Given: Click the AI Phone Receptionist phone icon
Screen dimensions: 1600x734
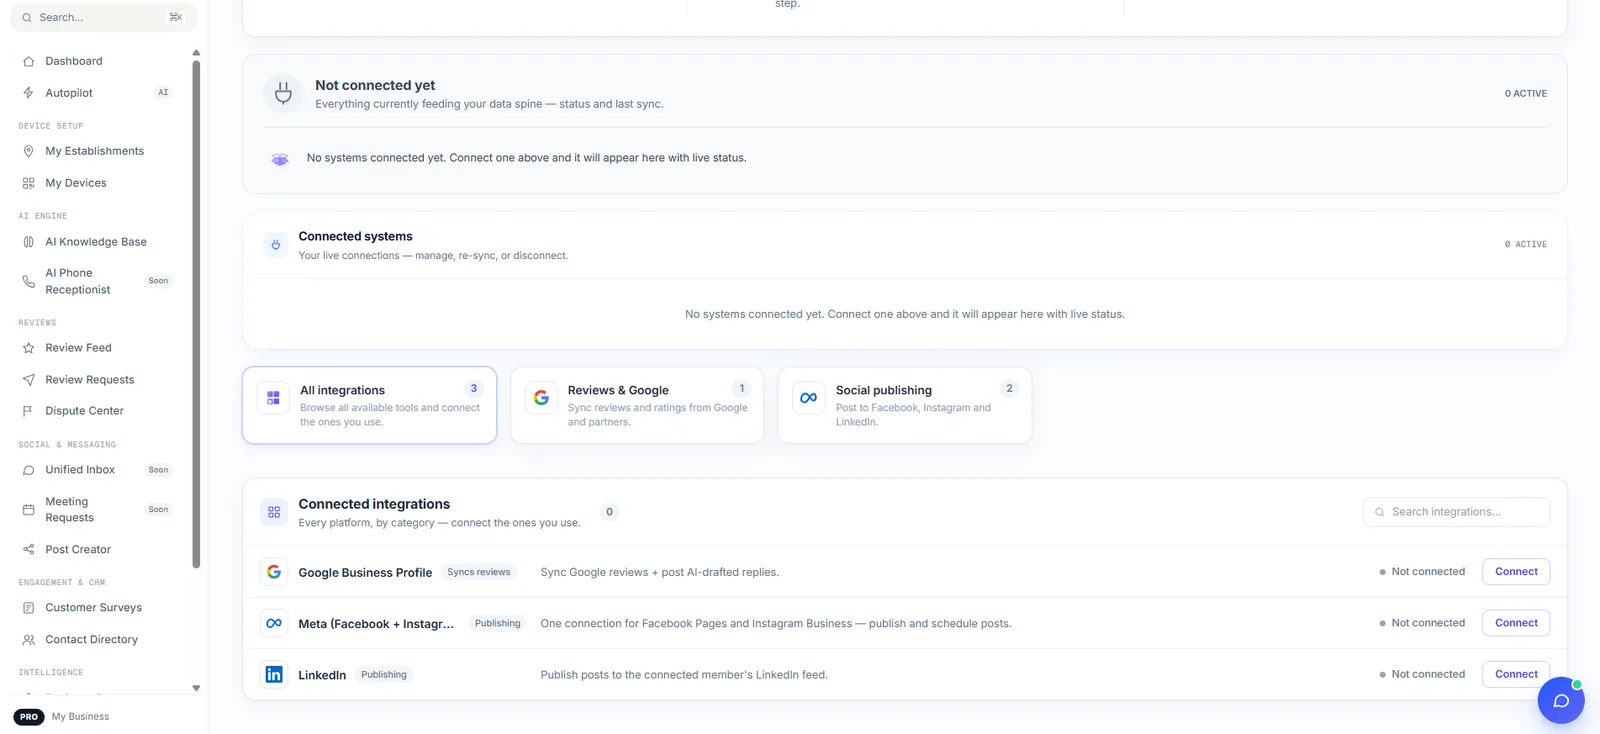Looking at the screenshot, I should (28, 281).
